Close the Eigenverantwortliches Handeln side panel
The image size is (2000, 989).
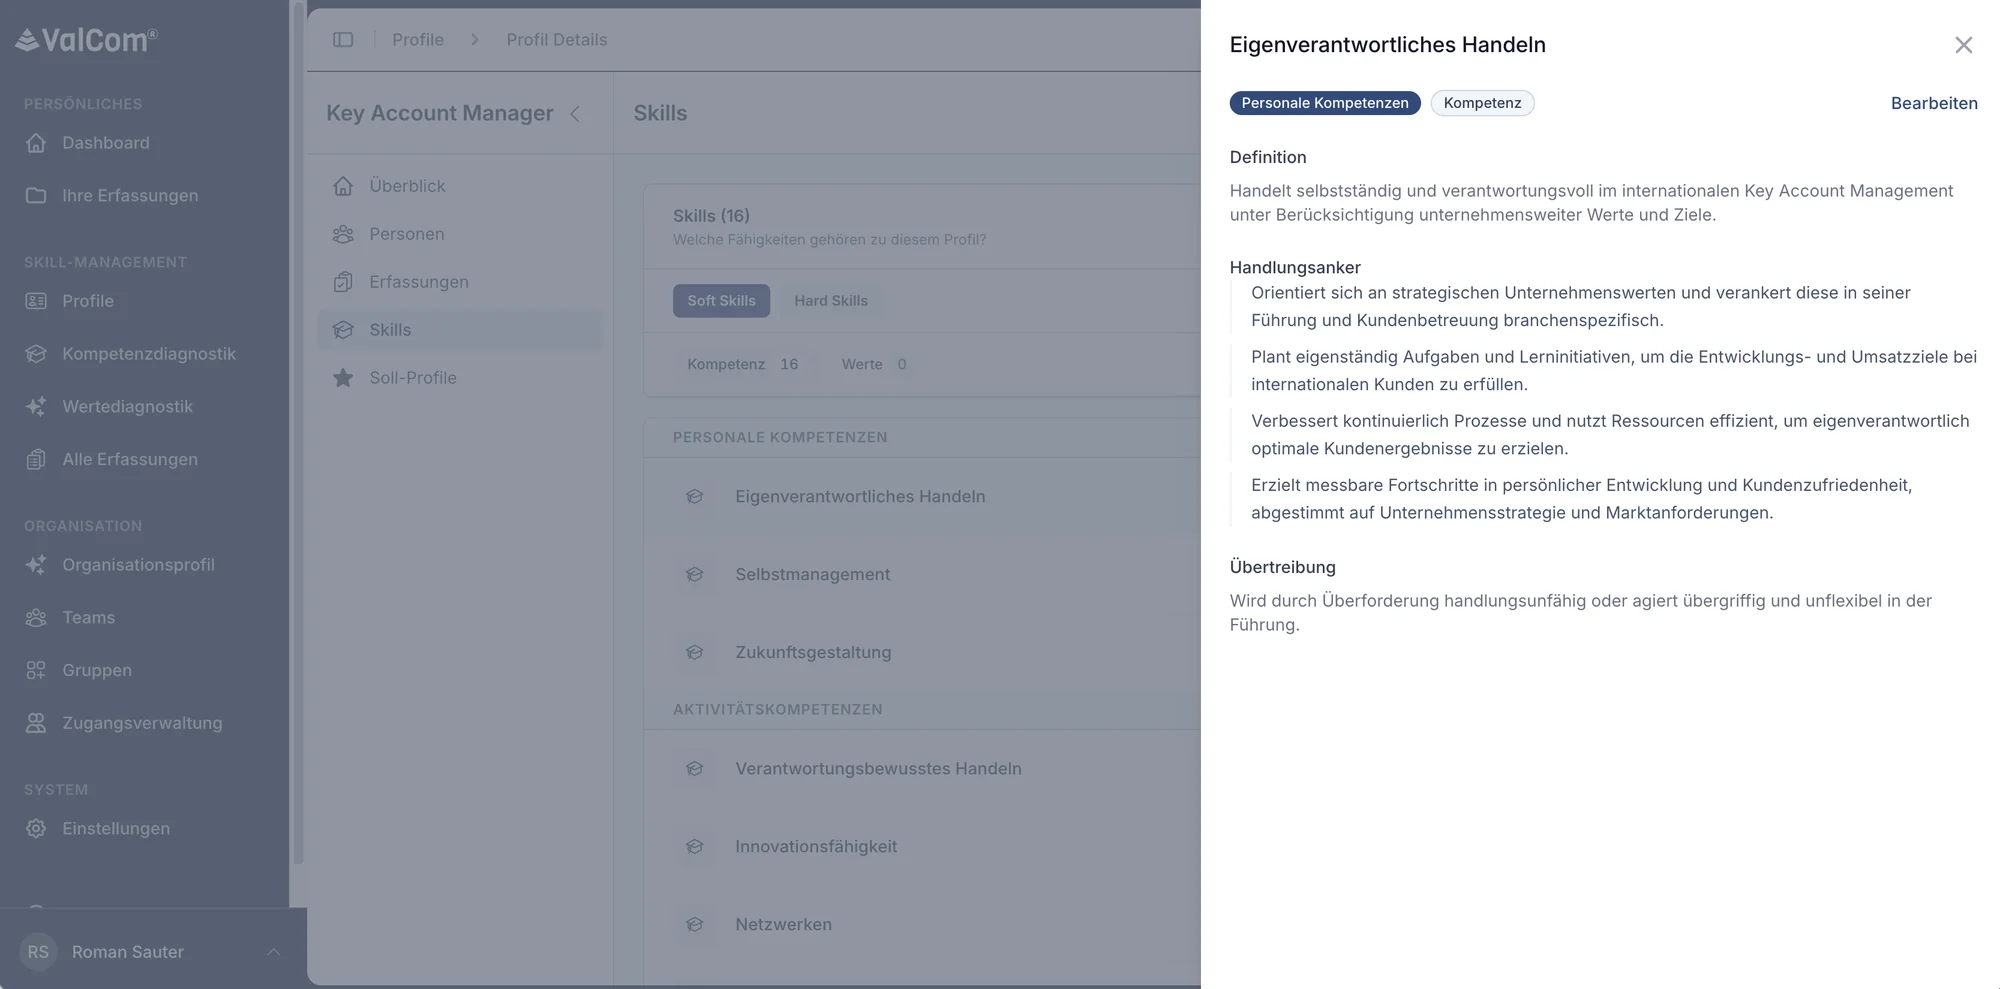click(1963, 45)
